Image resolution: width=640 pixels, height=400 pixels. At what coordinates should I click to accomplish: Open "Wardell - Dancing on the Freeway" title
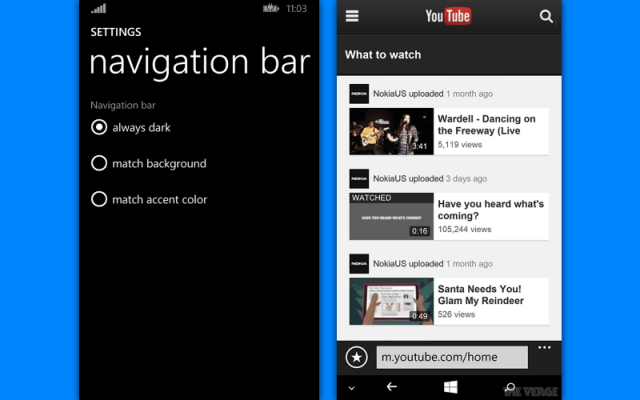[487, 124]
